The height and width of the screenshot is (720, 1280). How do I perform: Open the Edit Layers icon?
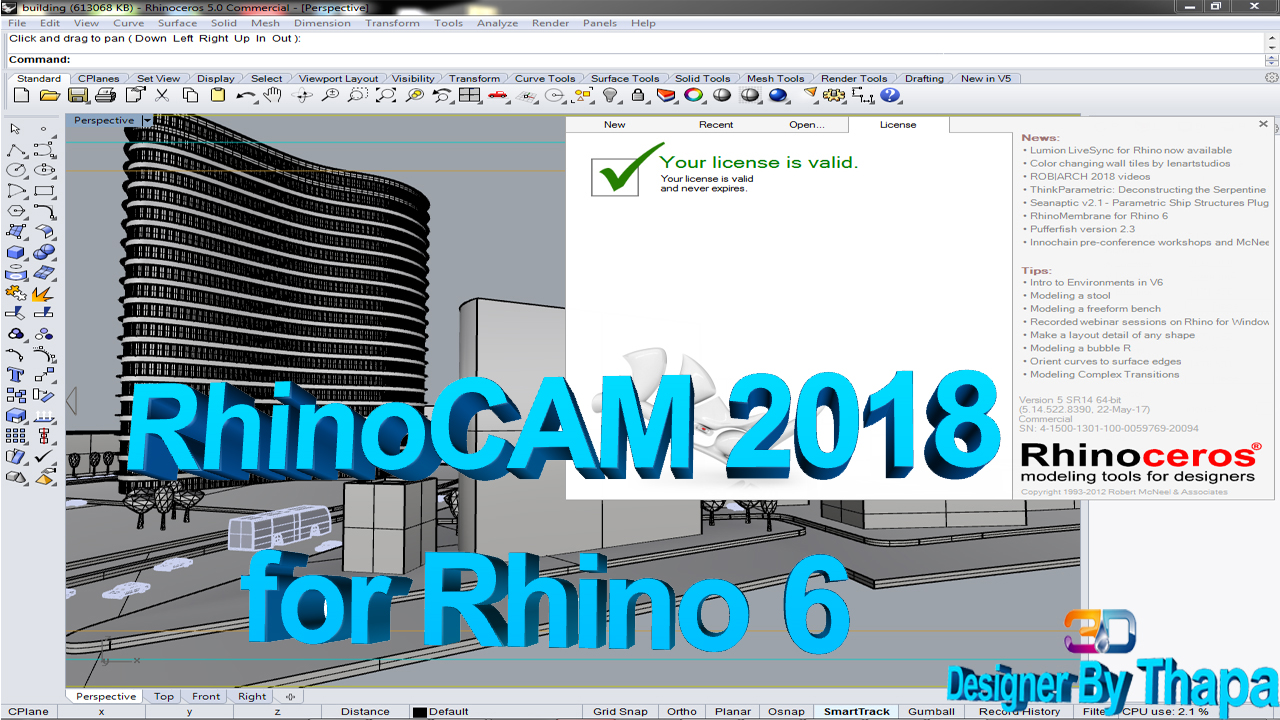click(666, 96)
